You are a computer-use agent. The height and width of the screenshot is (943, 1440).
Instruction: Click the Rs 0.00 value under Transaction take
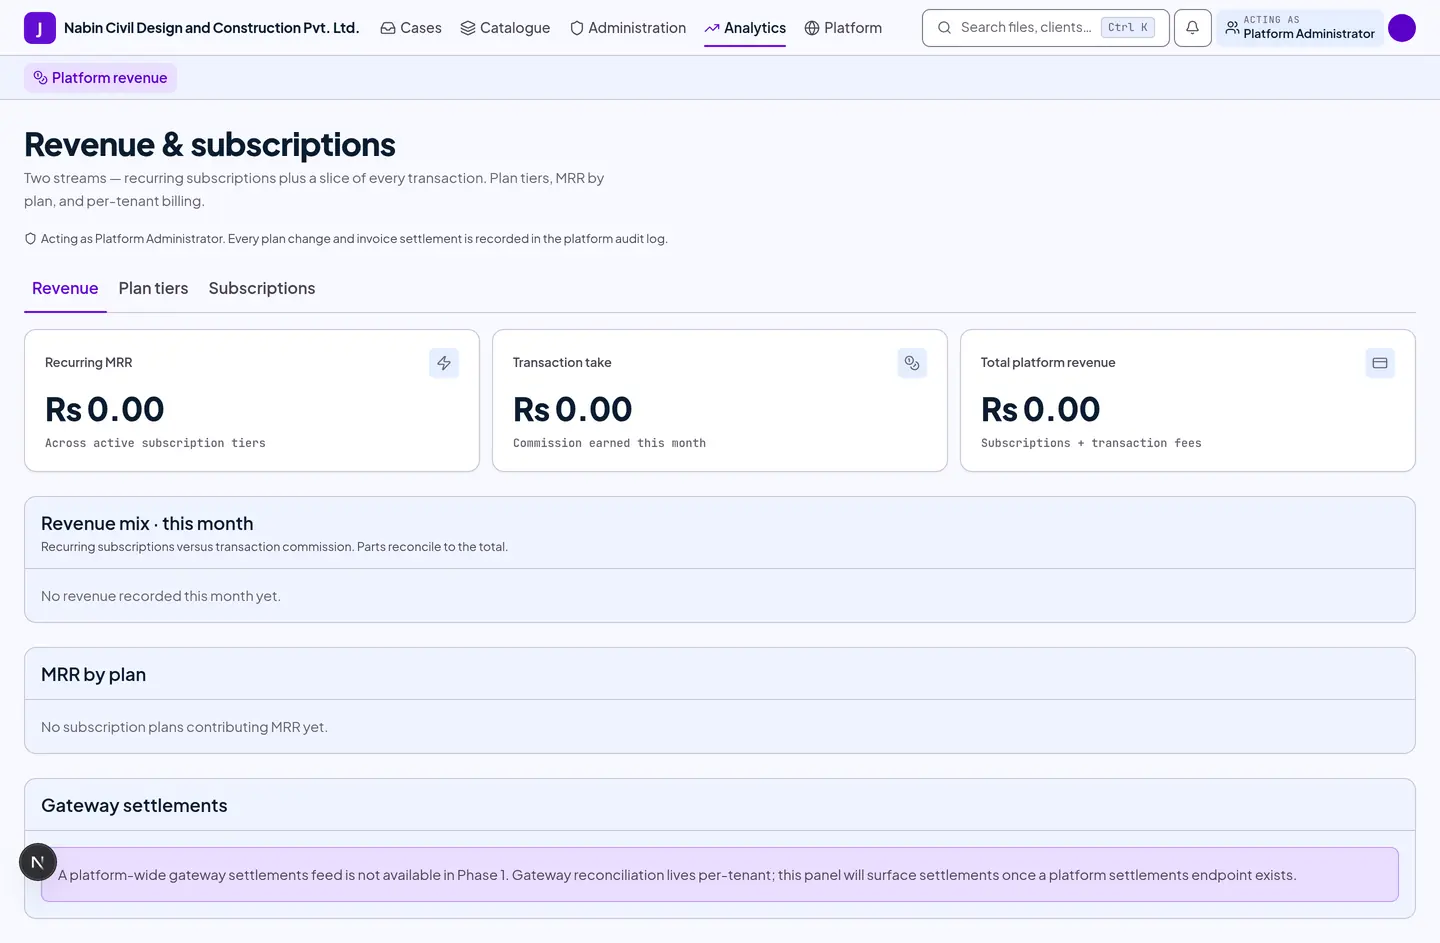pos(572,409)
